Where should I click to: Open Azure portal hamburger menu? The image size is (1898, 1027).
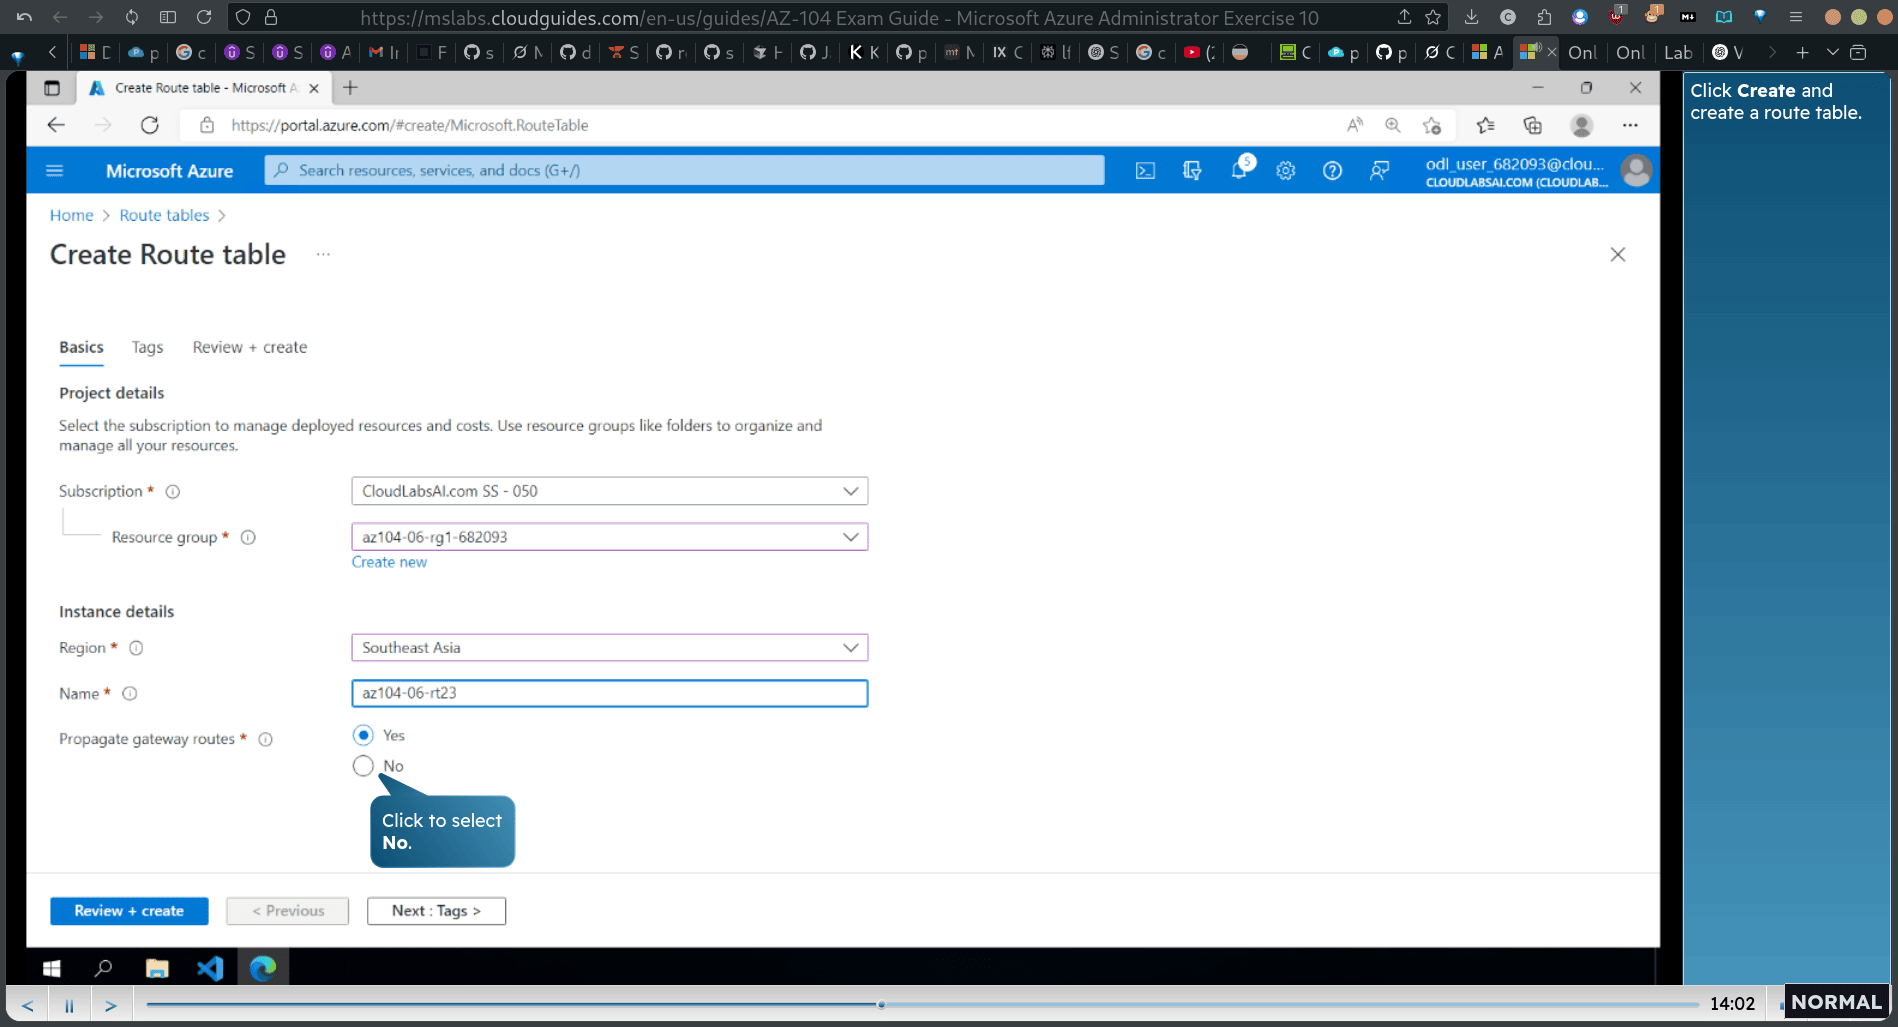(x=55, y=171)
